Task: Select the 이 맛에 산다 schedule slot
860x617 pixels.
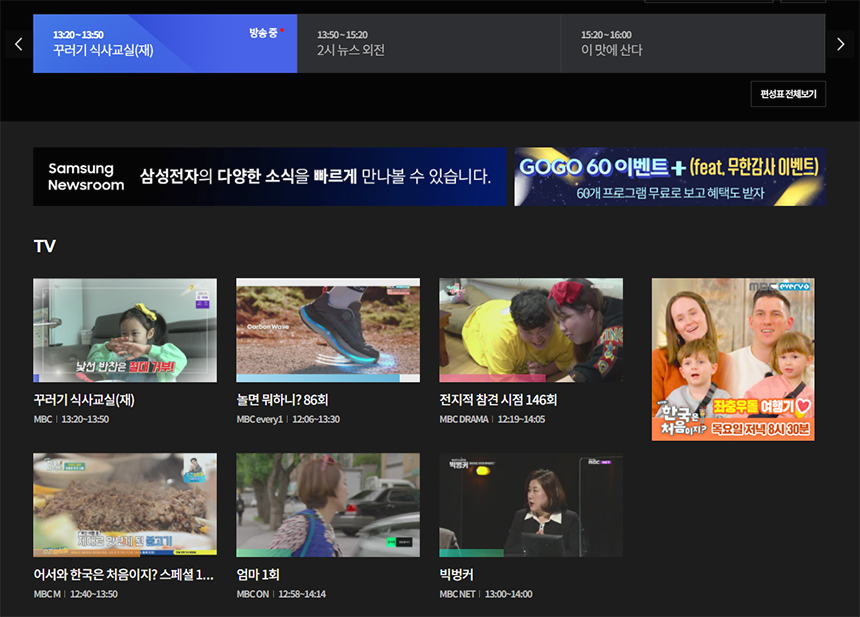Action: click(693, 43)
